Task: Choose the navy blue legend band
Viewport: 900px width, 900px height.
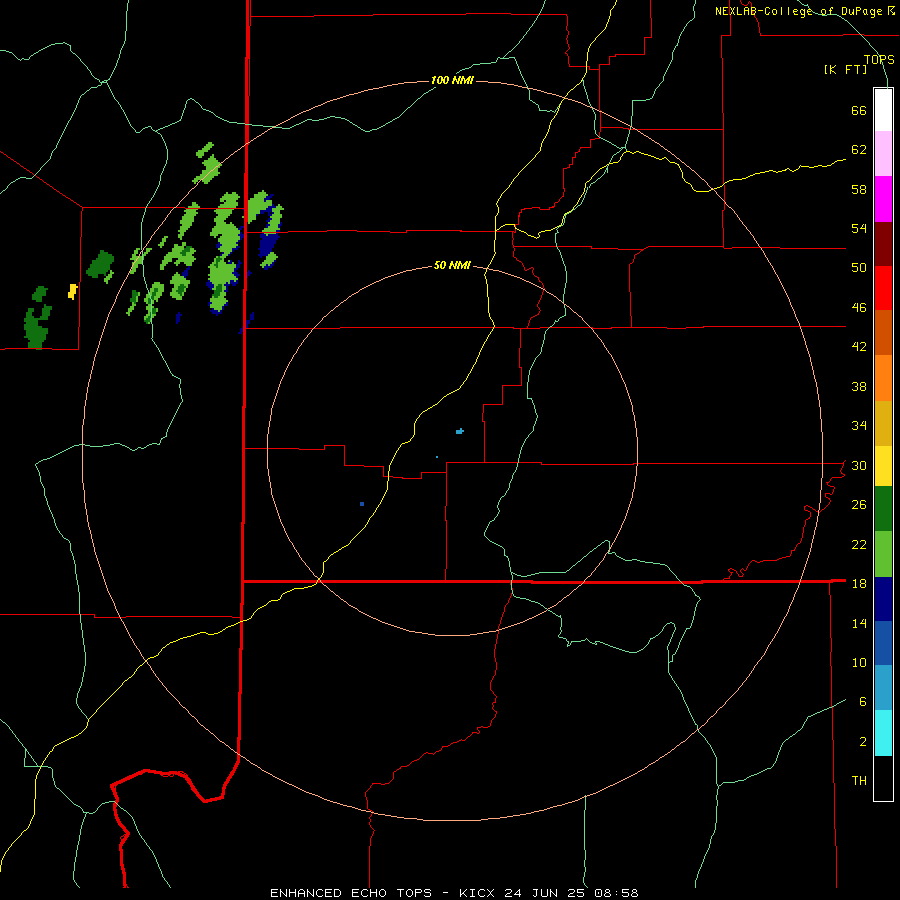Action: click(883, 599)
